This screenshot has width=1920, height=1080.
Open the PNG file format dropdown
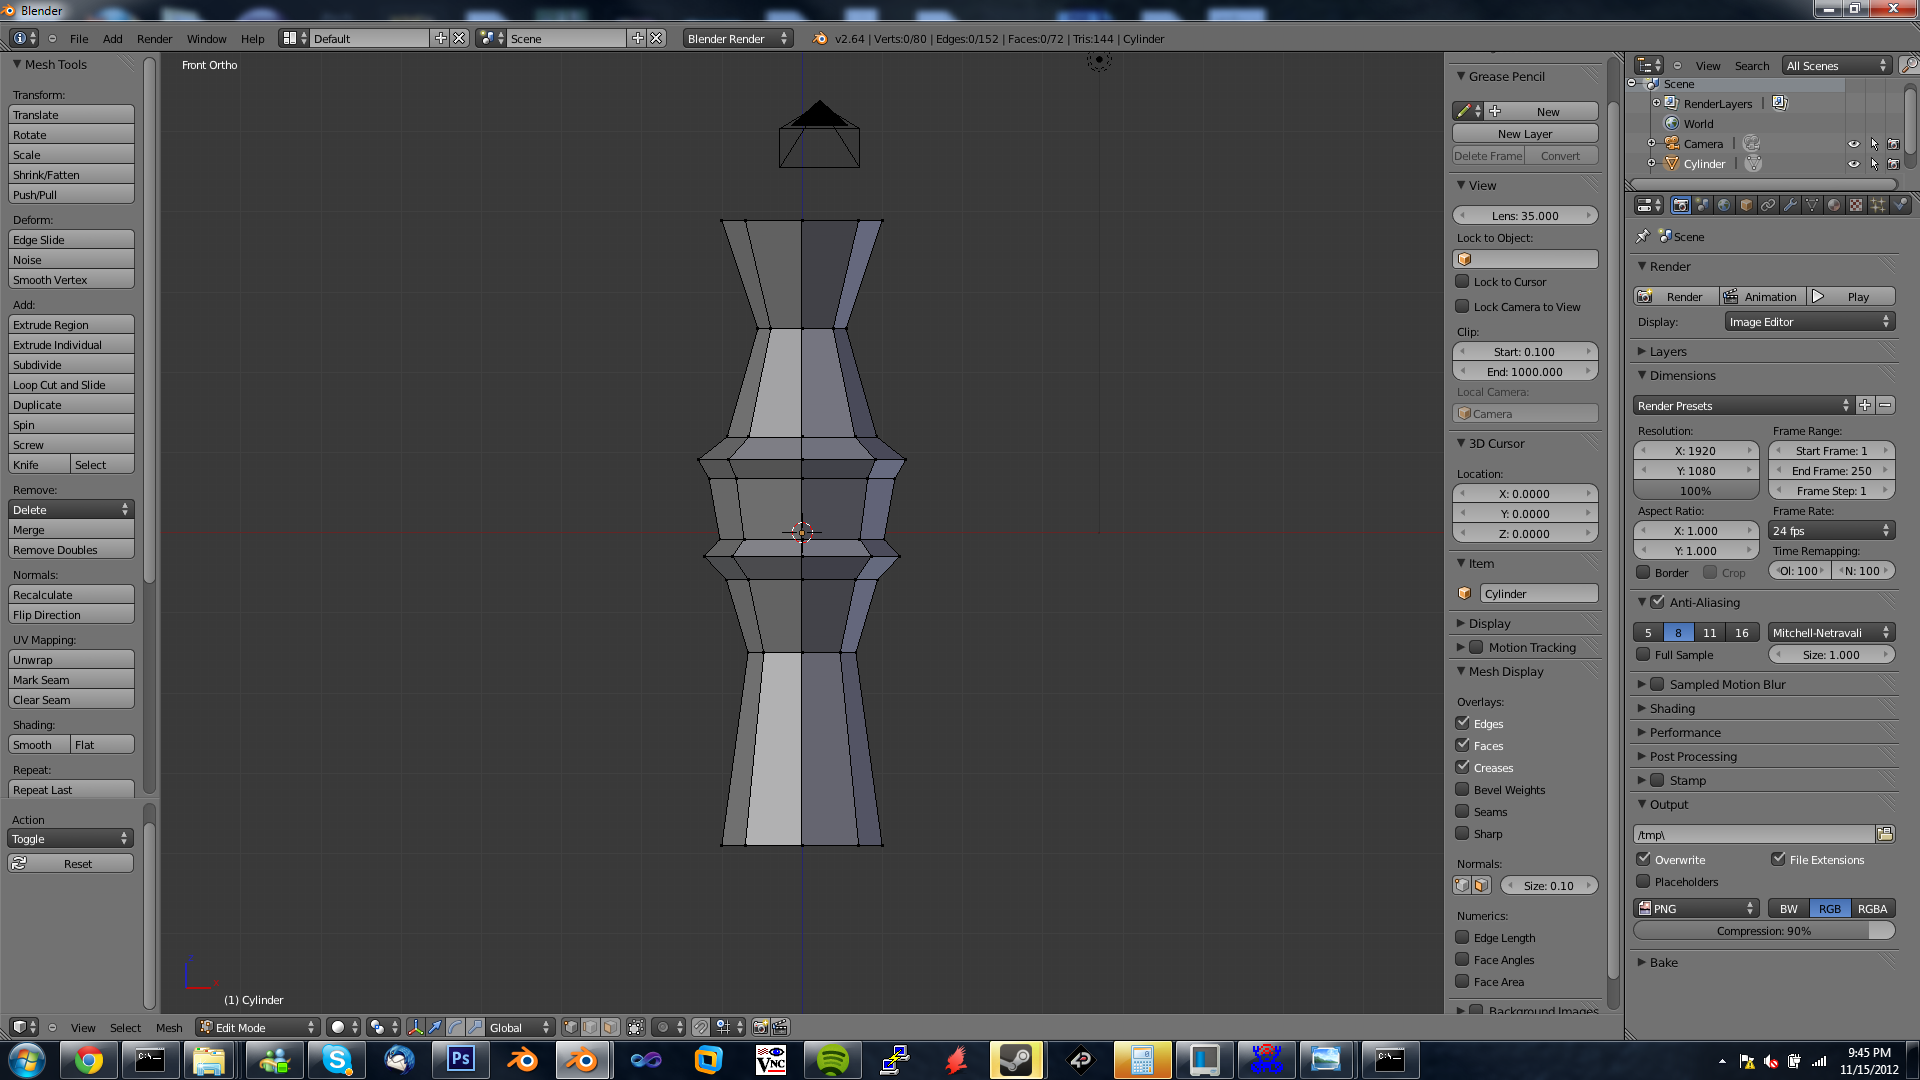[x=1696, y=908]
